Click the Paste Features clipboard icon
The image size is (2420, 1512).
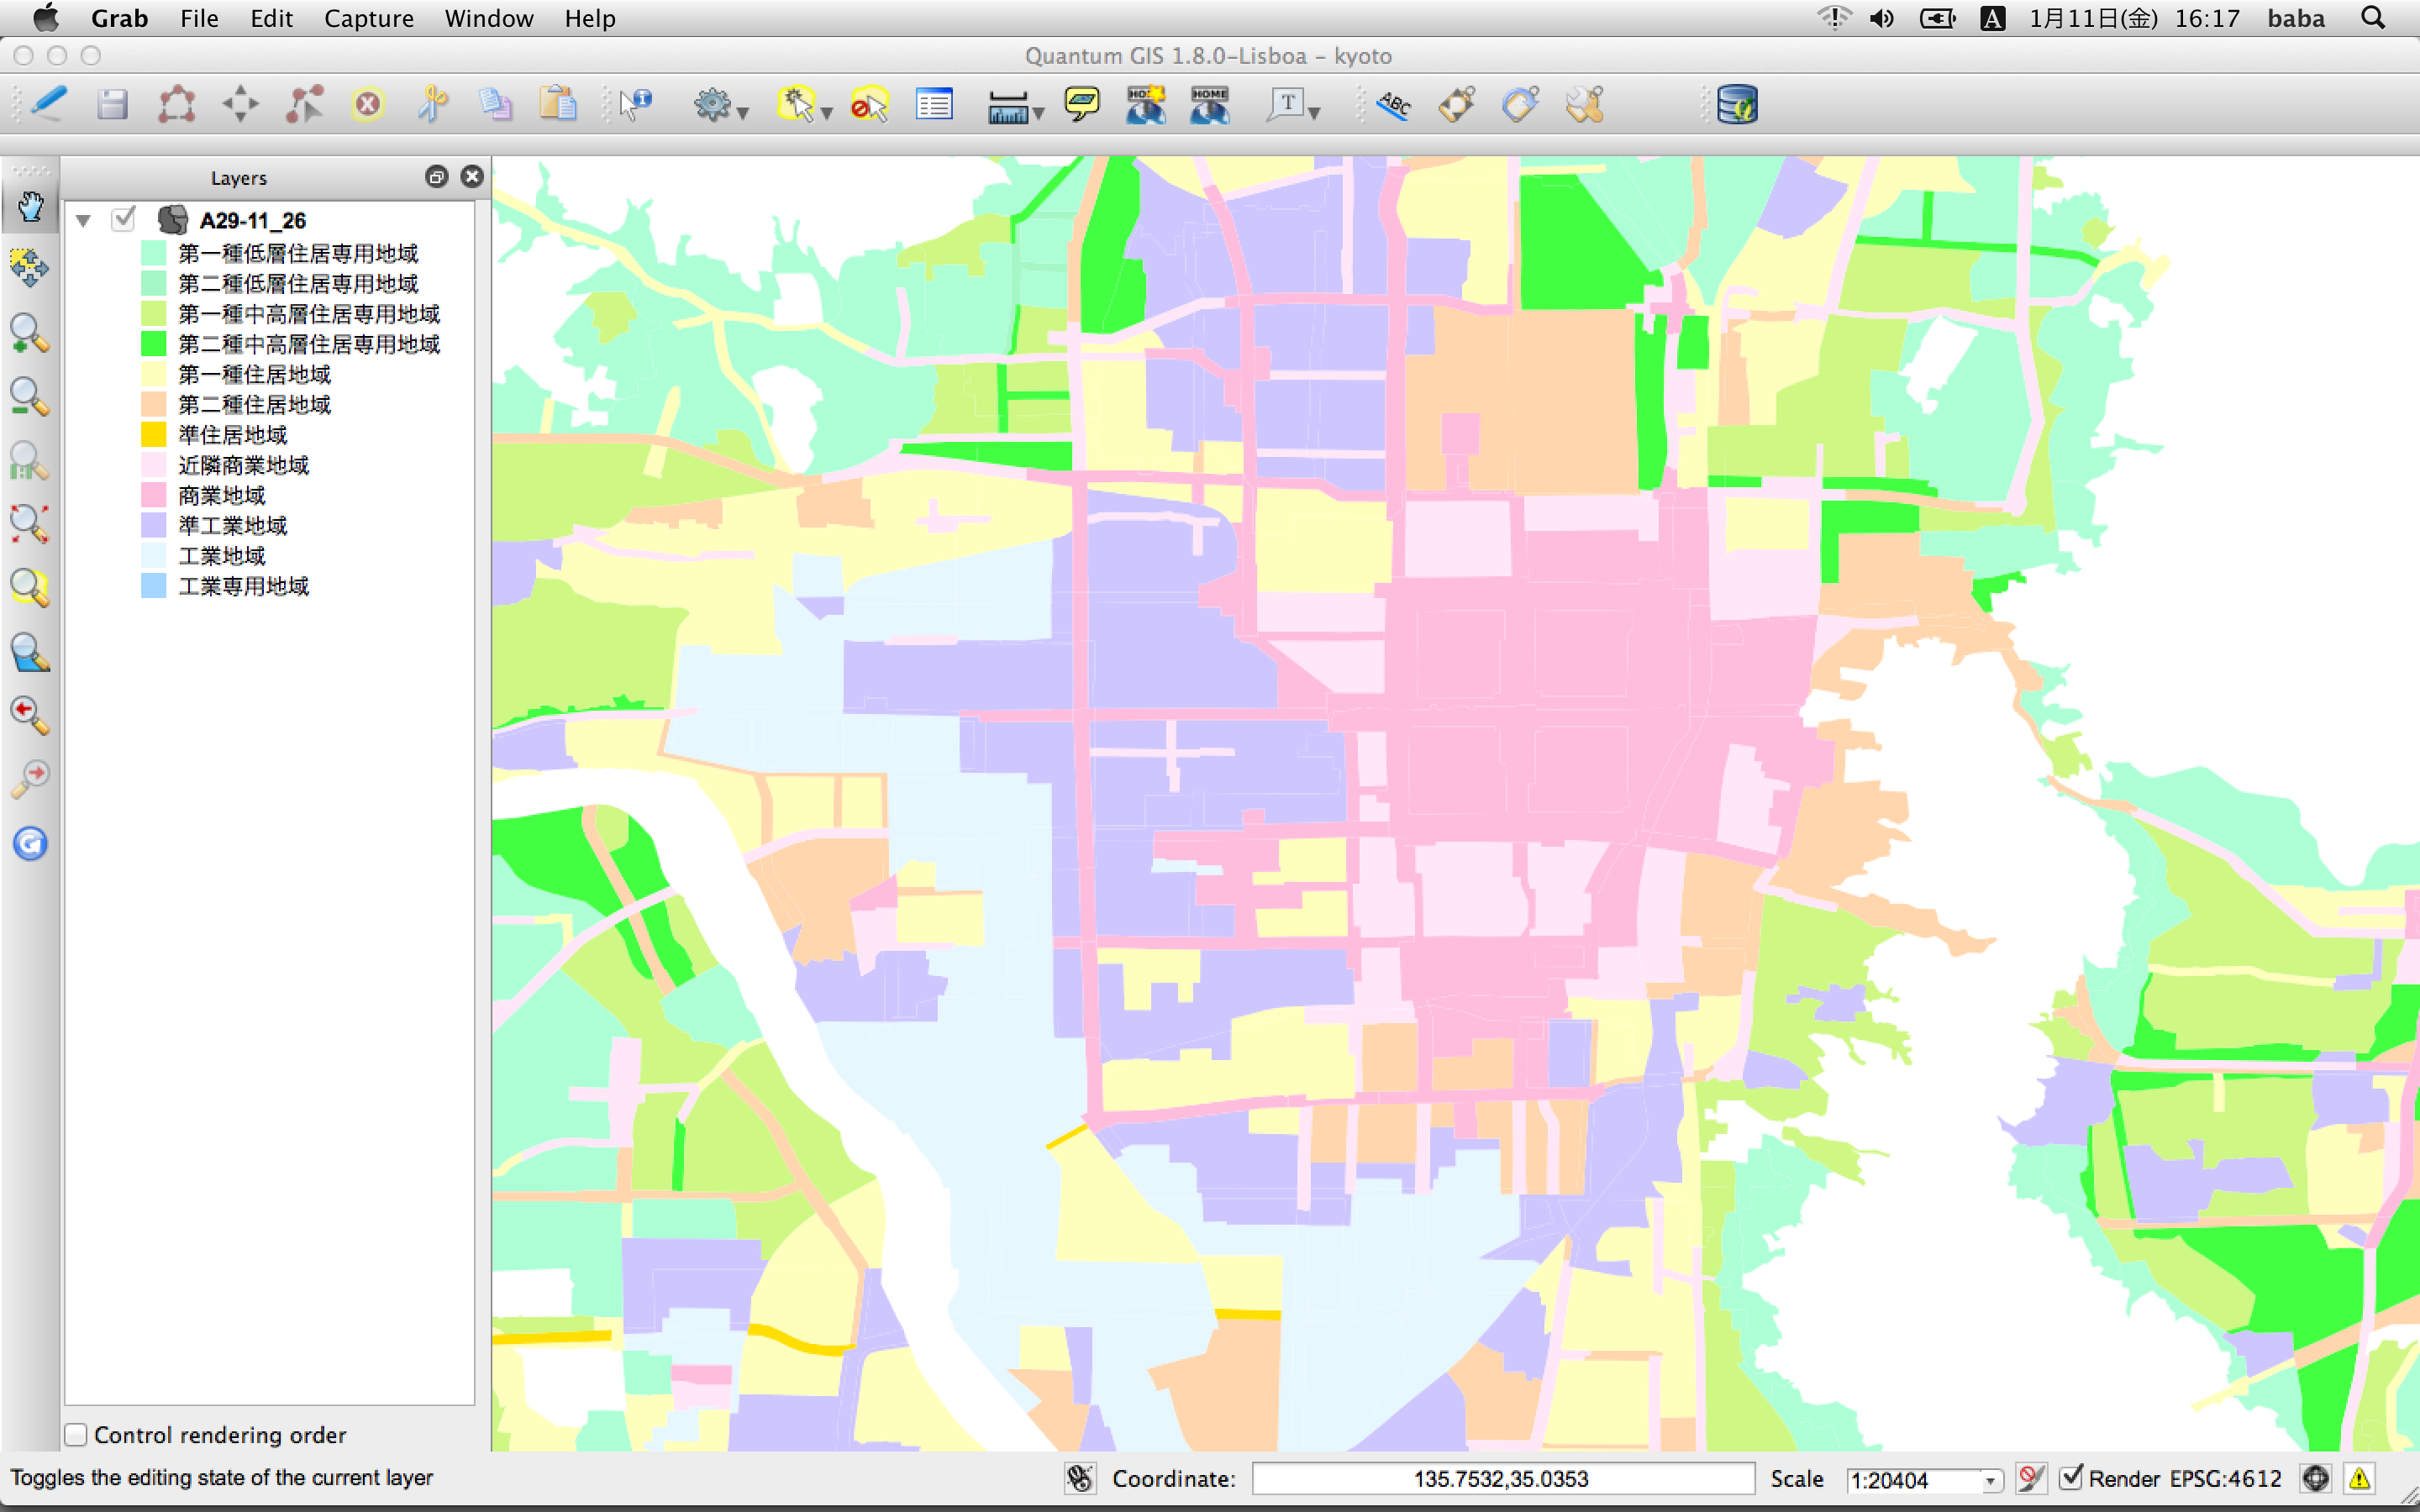coord(558,104)
